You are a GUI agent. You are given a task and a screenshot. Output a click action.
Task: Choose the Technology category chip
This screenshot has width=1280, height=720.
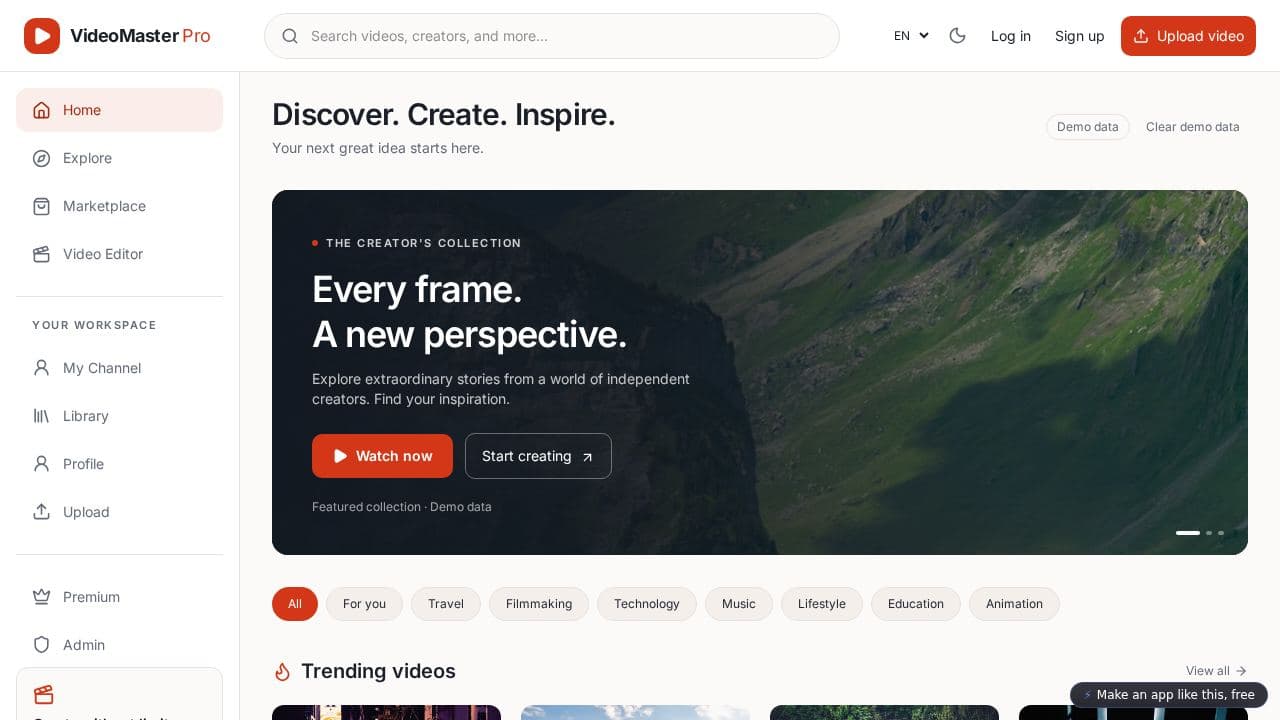[x=647, y=604]
